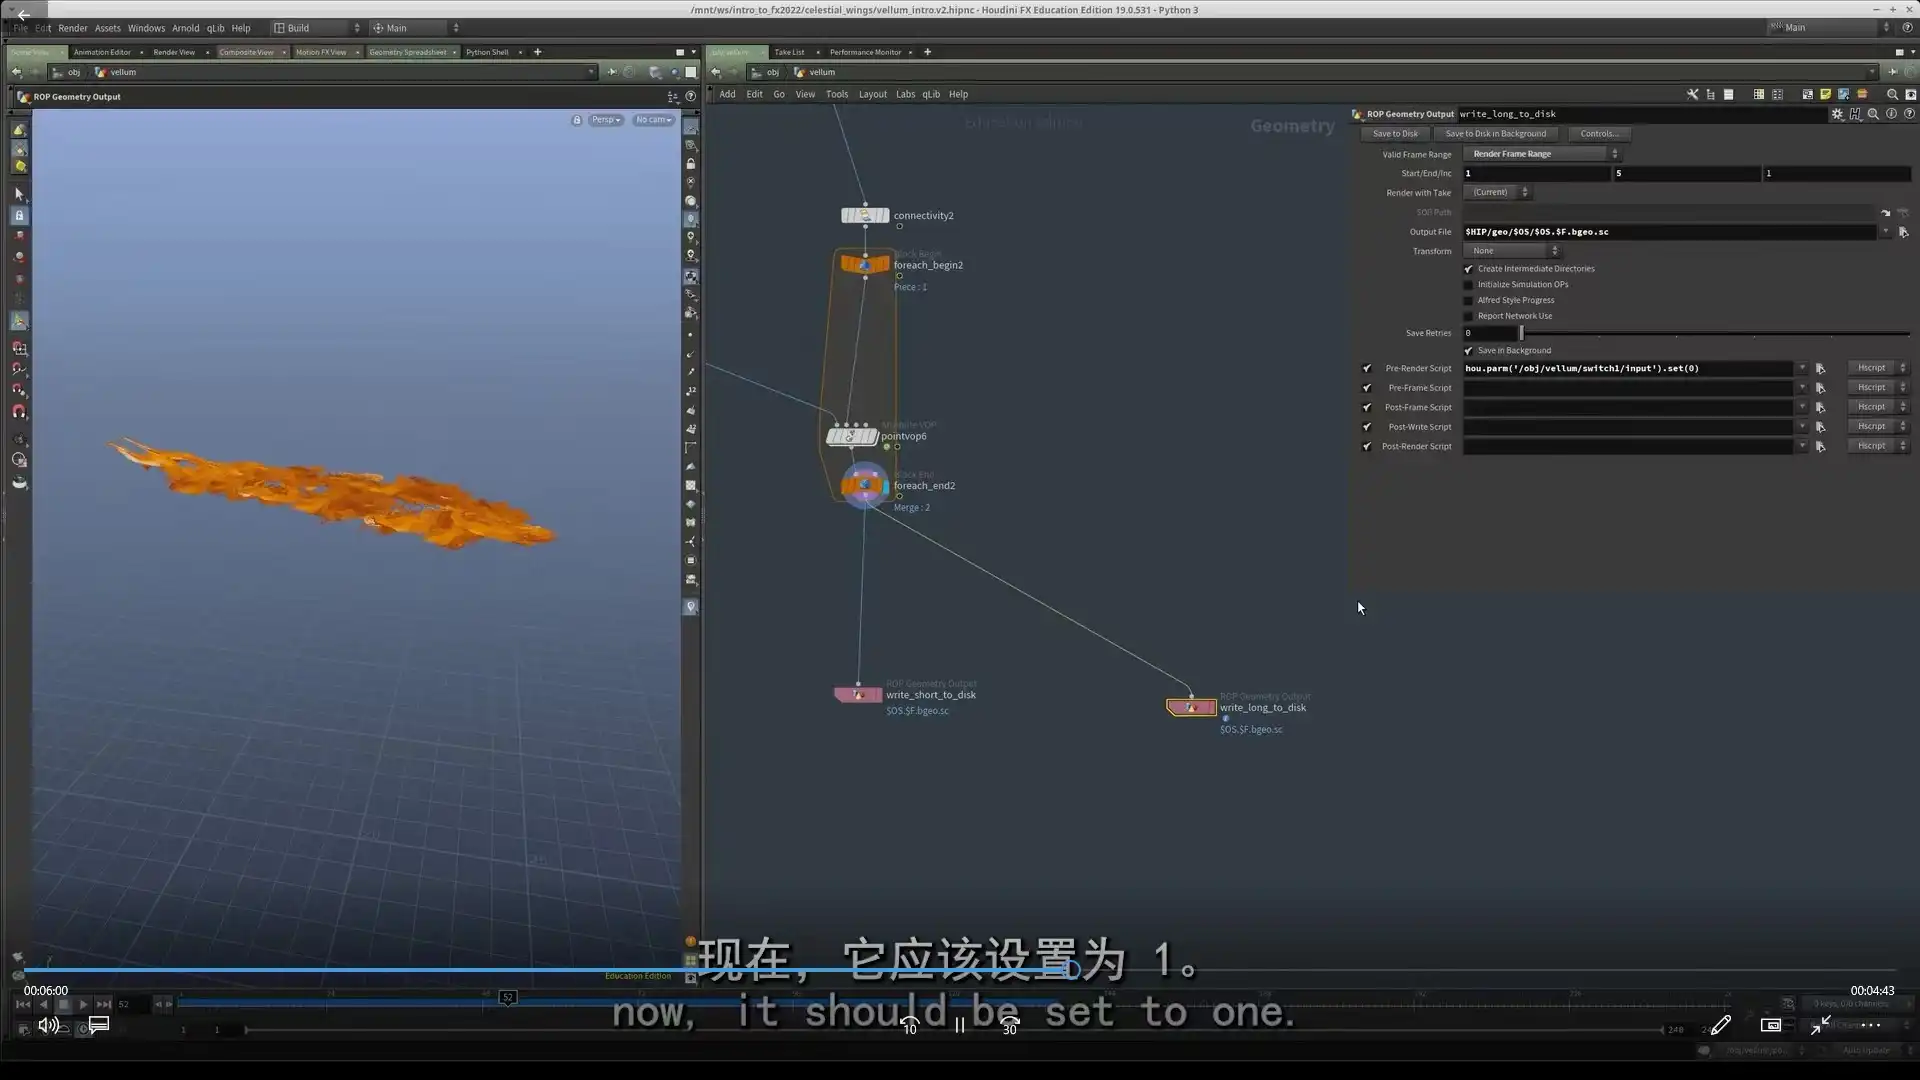Toggle the Post-Render Script enable checkbox
Screen dimensions: 1920x1080
point(1367,447)
